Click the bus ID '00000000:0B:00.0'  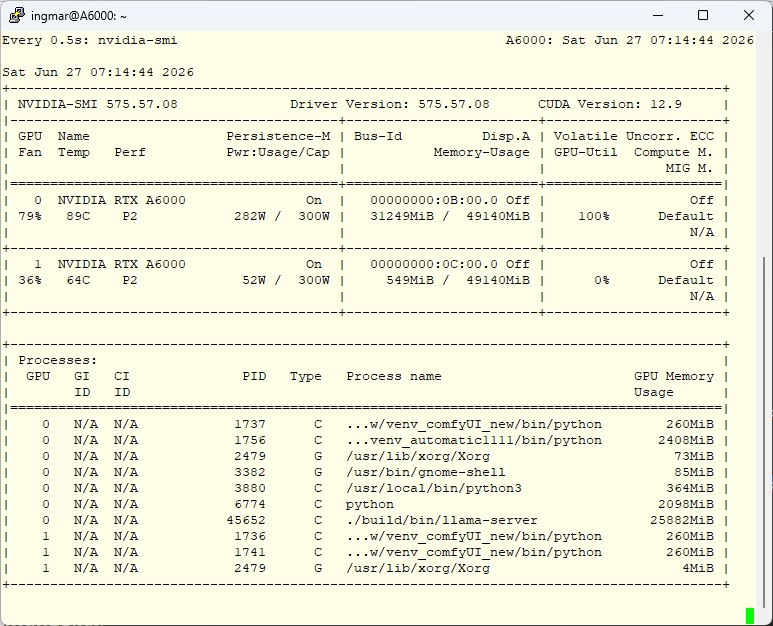(434, 201)
